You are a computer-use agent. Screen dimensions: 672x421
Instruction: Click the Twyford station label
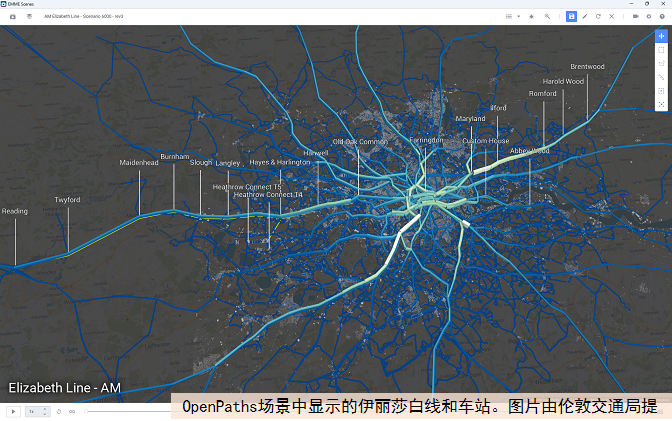[67, 200]
